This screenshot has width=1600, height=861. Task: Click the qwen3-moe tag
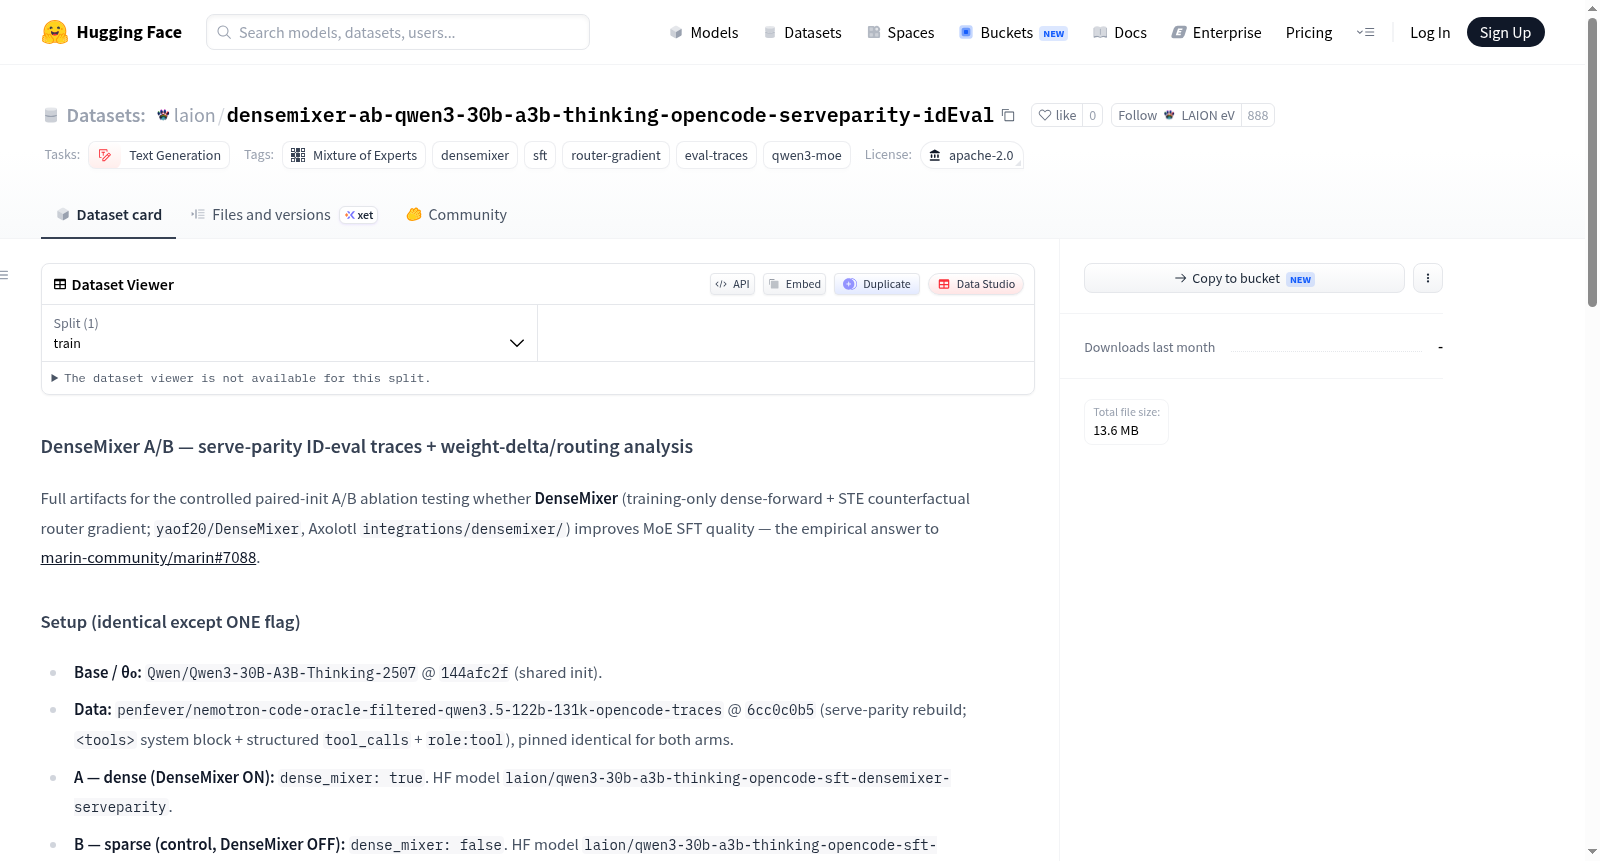point(807,155)
